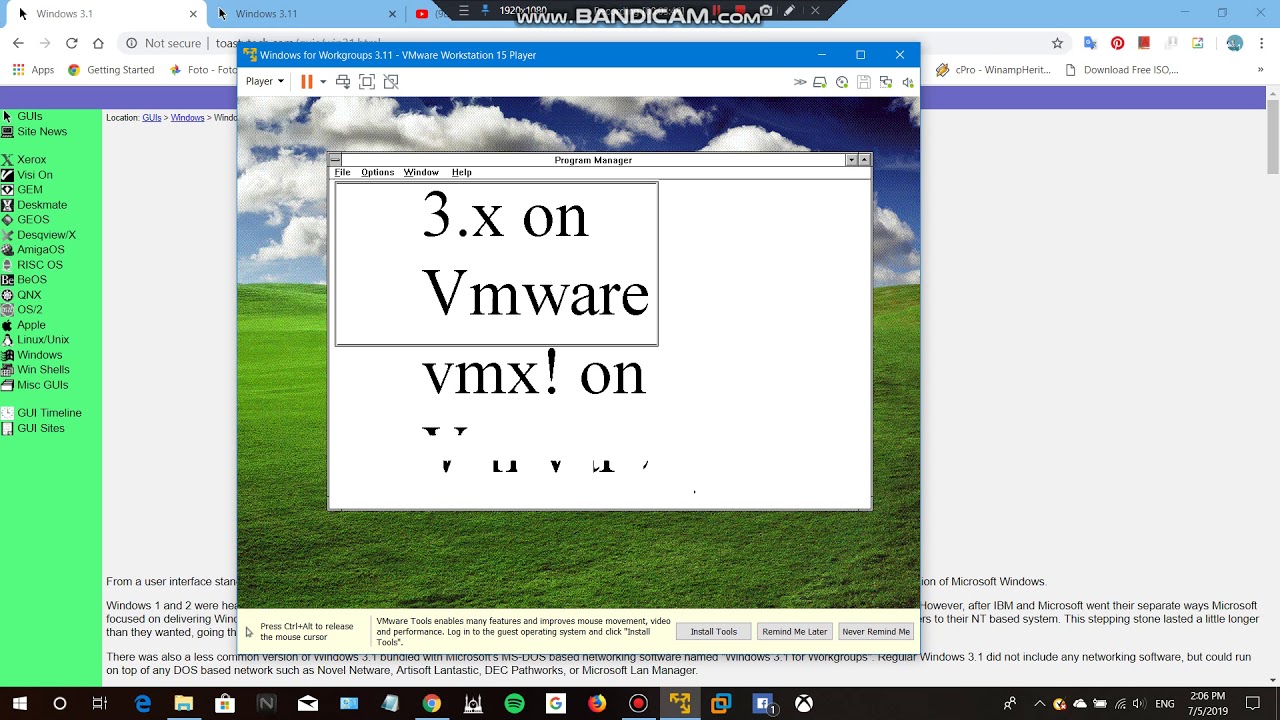
Task: Click Install Tools button
Action: tap(713, 631)
